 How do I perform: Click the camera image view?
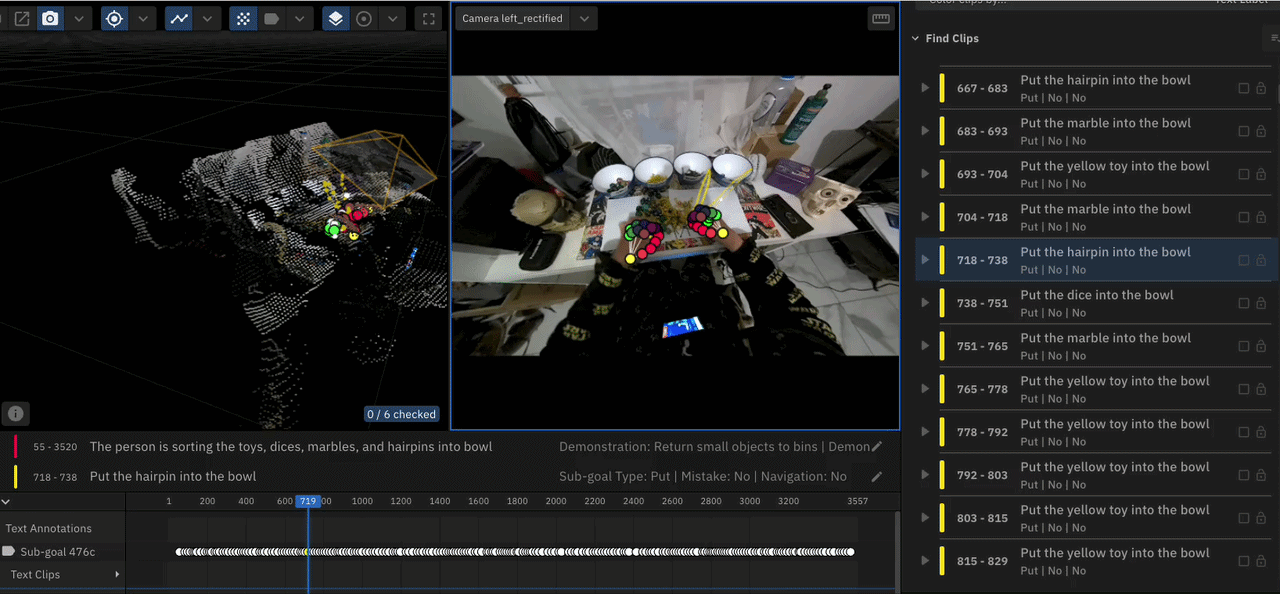pyautogui.click(x=675, y=215)
